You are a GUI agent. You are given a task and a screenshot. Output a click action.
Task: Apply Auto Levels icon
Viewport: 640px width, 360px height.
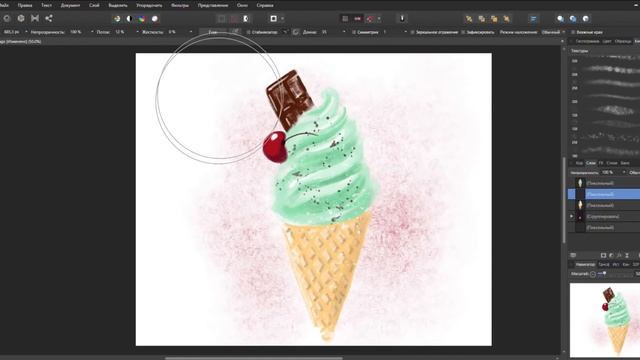[117, 19]
